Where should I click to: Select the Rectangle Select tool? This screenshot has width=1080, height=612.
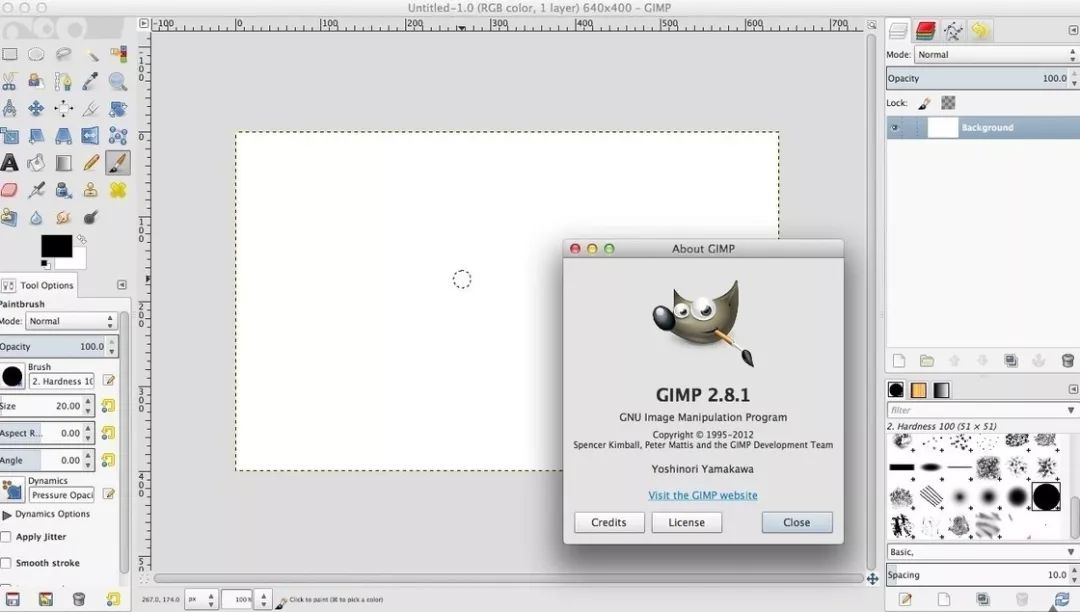9,55
